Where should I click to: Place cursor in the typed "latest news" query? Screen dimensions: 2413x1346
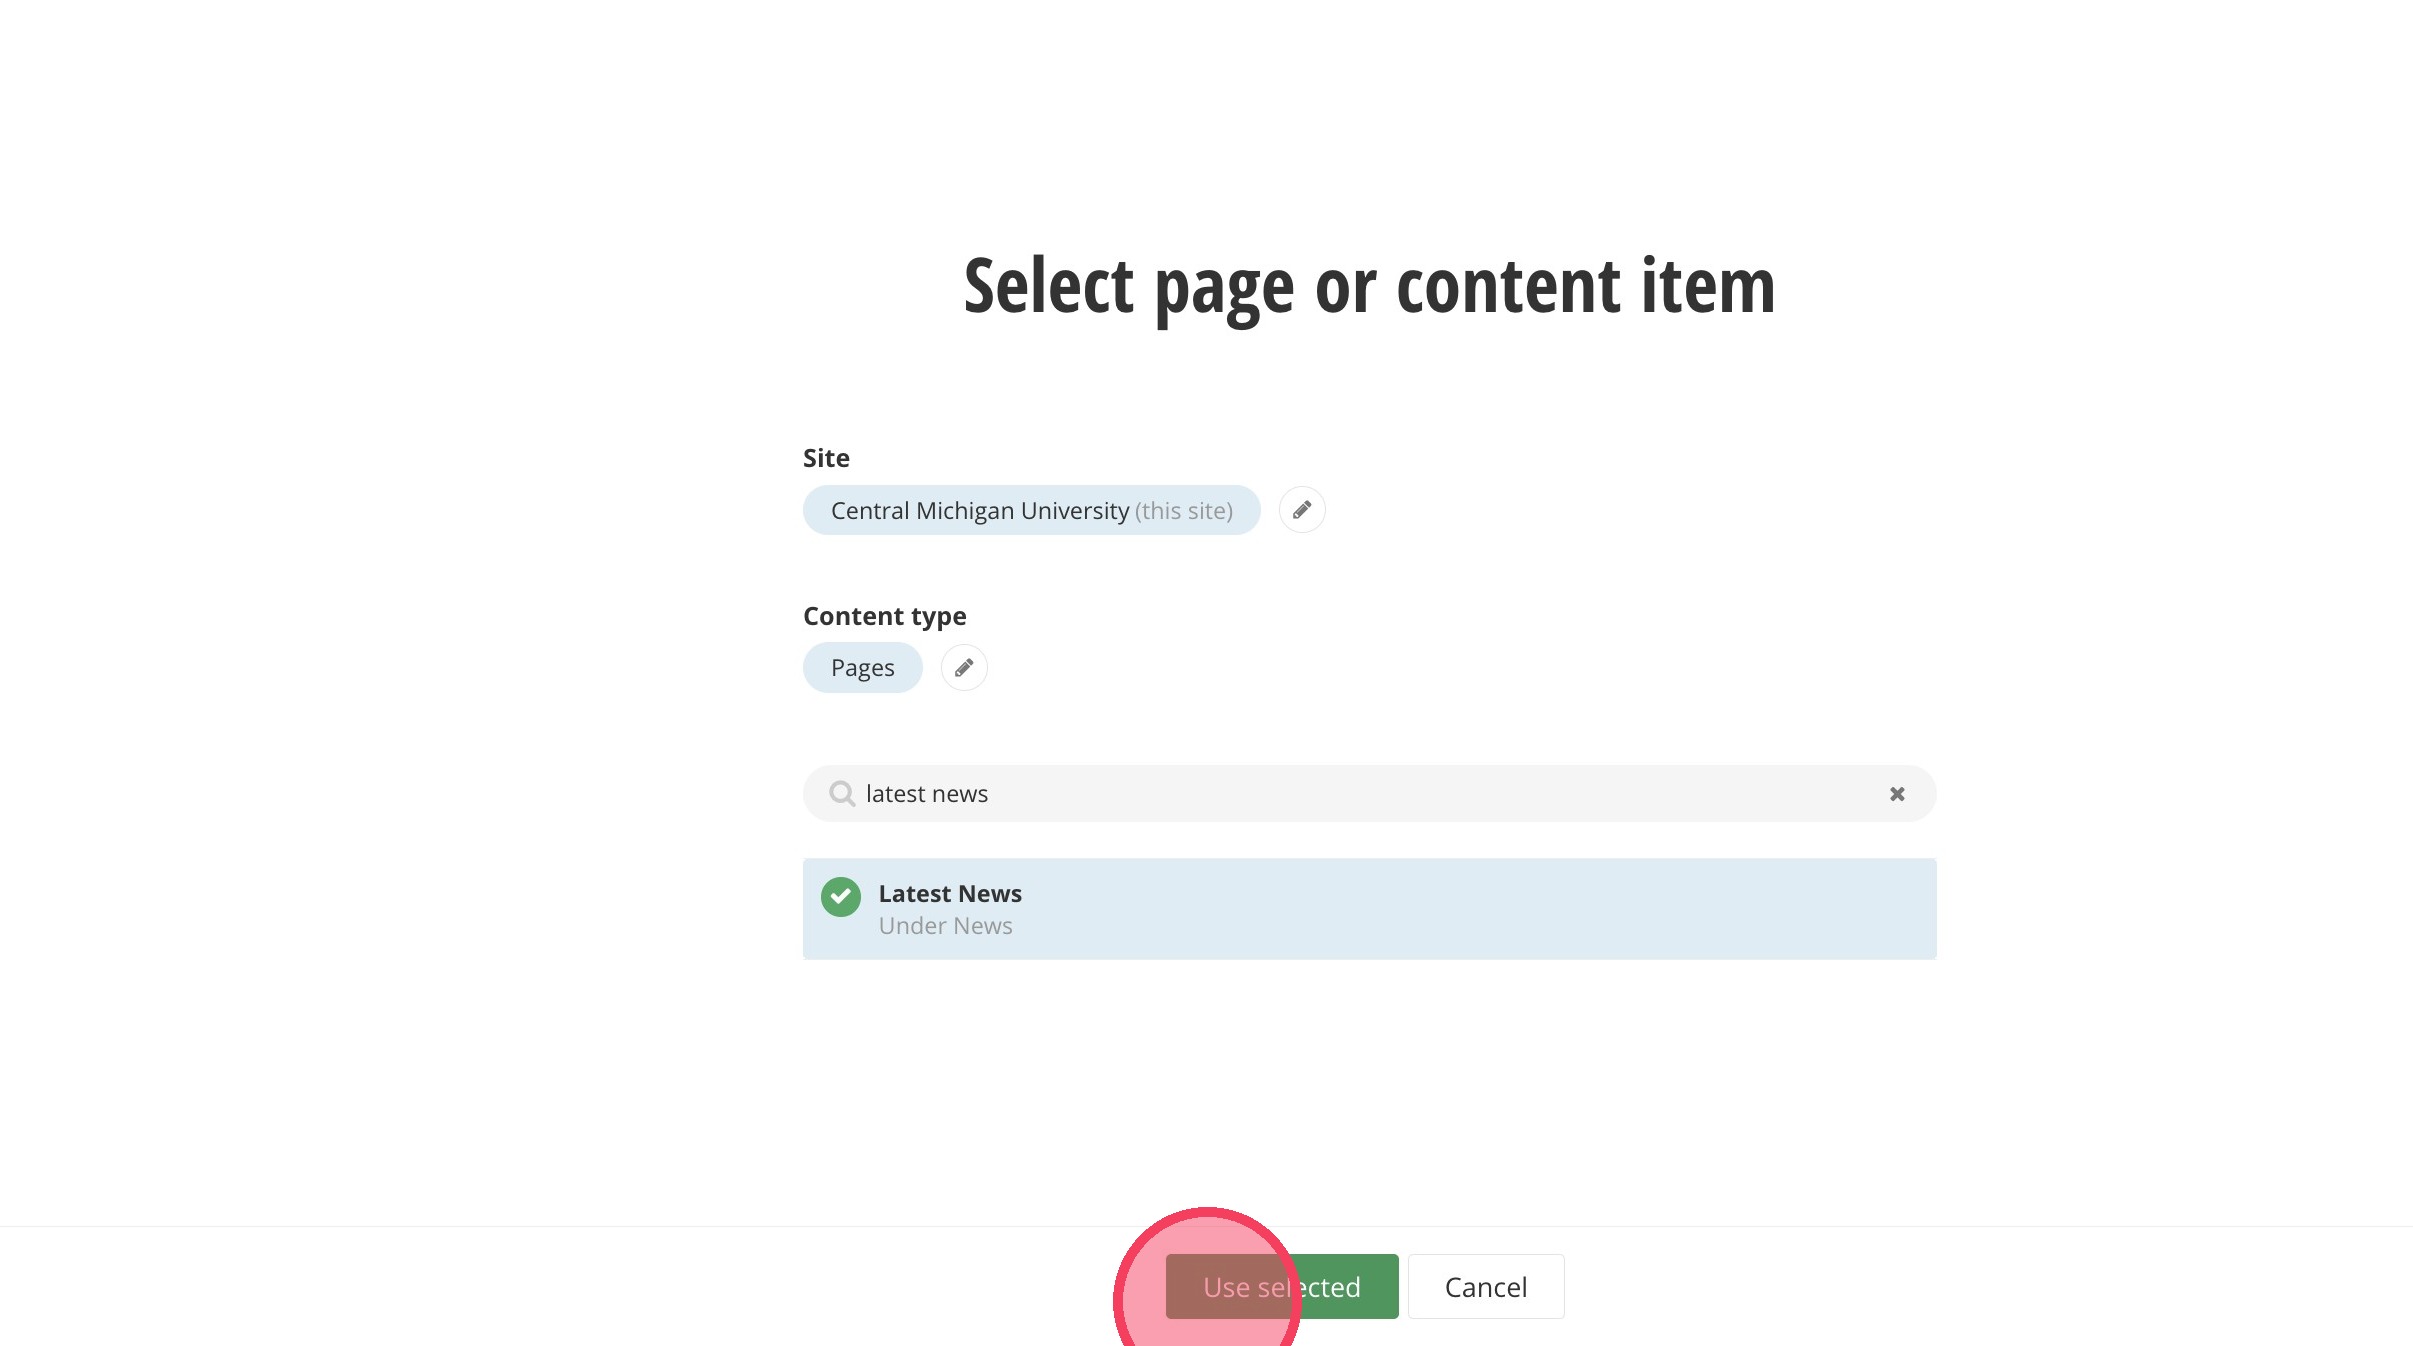pos(926,794)
